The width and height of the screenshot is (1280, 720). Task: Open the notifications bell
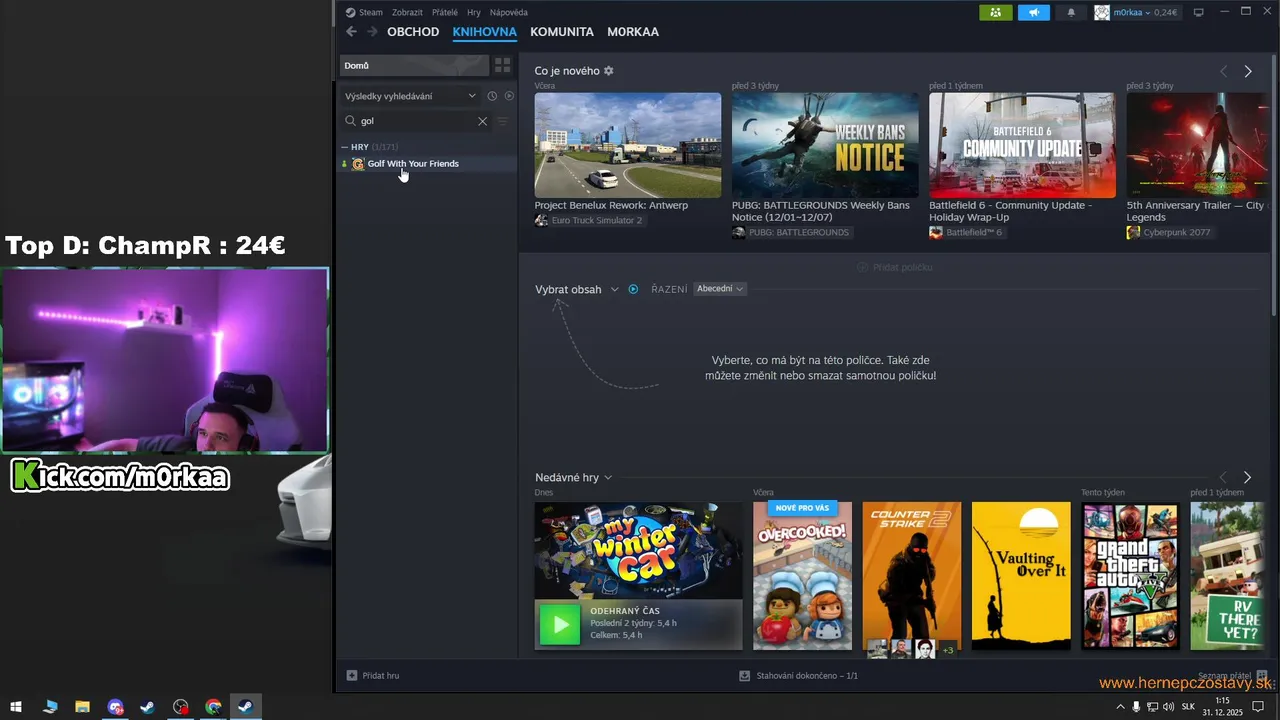pos(1071,12)
